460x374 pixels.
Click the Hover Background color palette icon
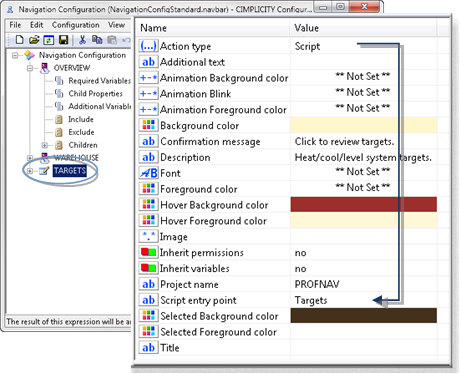[148, 205]
